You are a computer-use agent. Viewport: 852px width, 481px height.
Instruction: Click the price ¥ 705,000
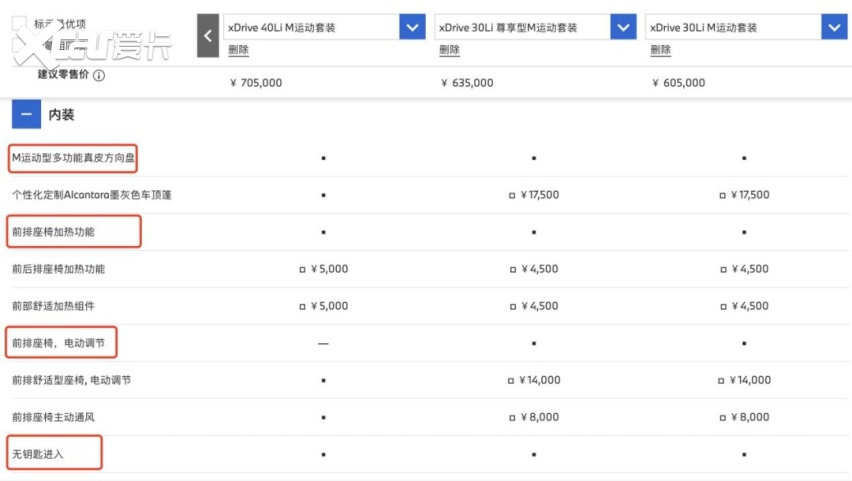coord(256,83)
